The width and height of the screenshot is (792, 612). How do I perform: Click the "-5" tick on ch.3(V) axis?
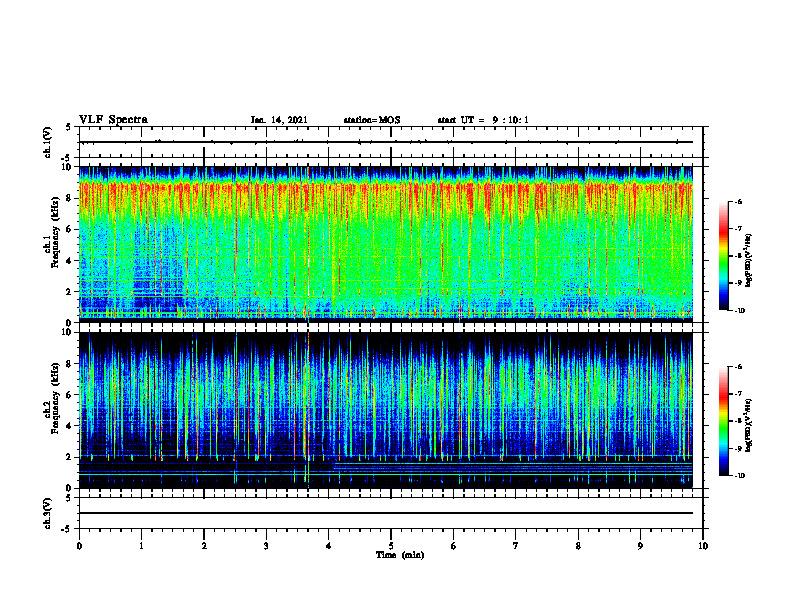pyautogui.click(x=67, y=529)
